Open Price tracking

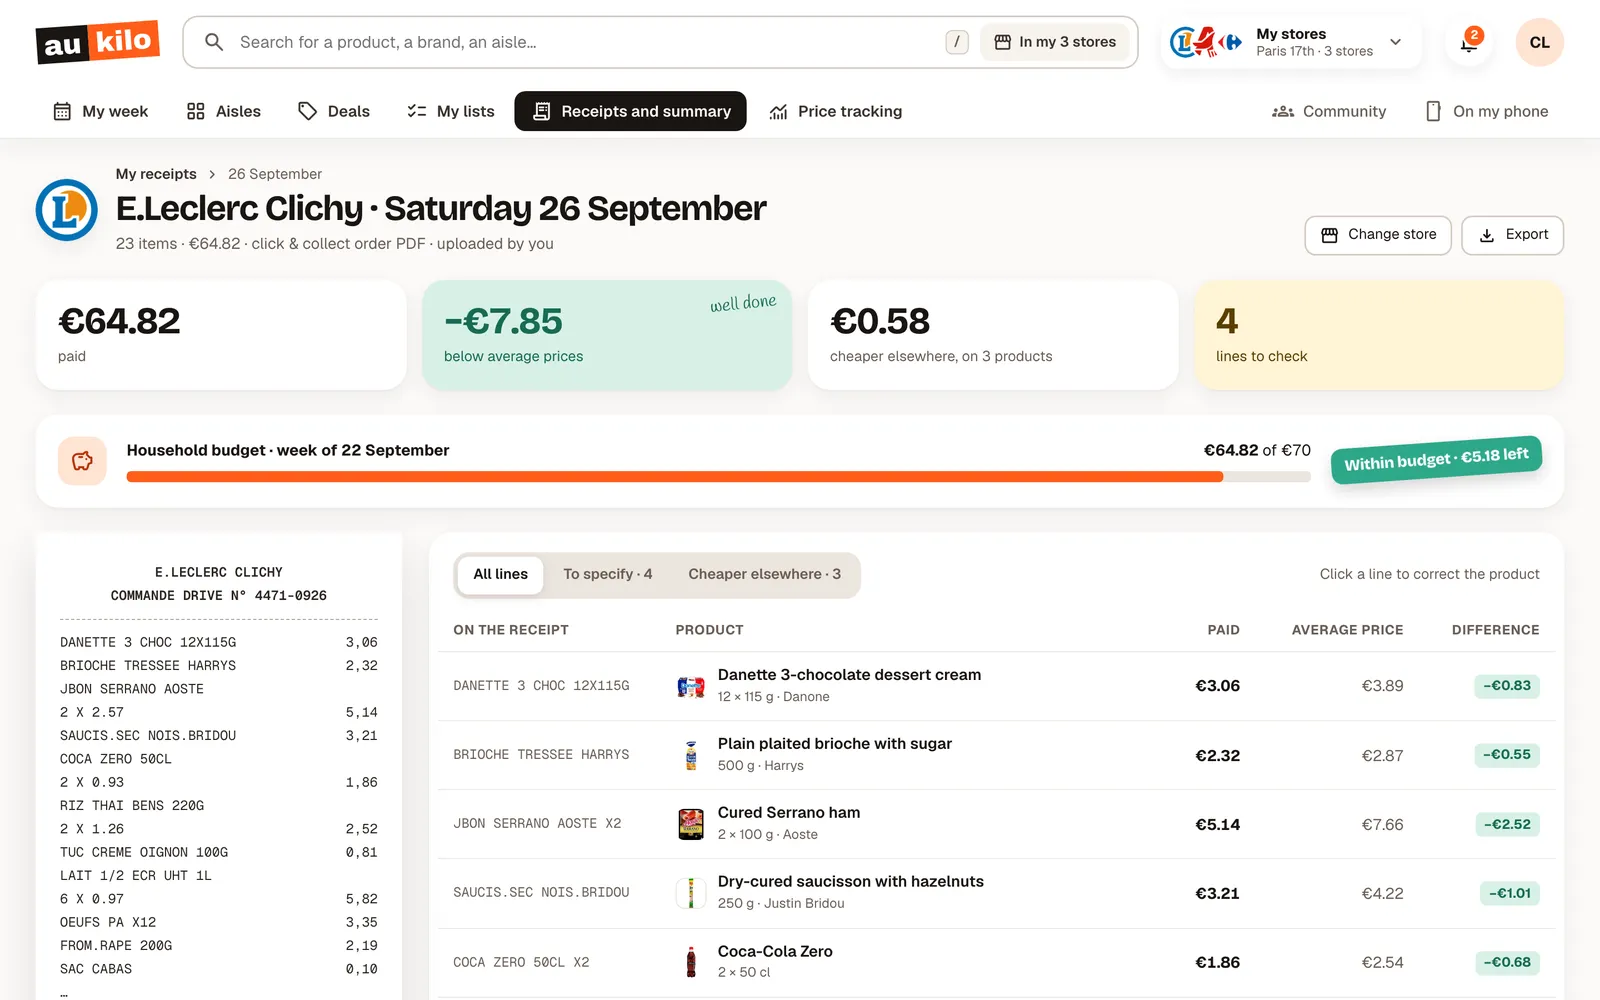[835, 111]
